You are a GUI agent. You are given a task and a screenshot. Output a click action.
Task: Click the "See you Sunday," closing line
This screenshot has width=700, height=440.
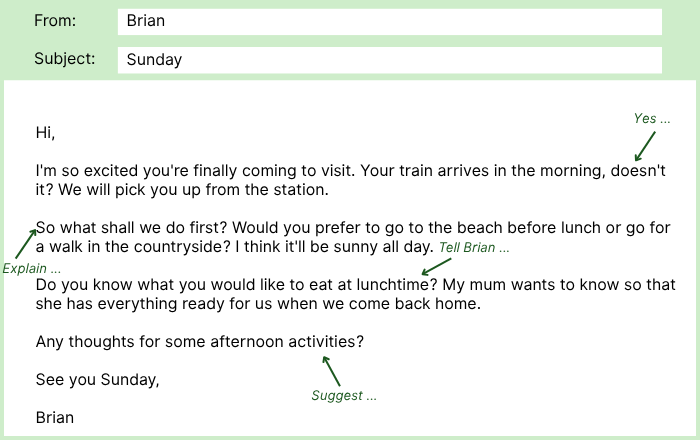pos(97,380)
